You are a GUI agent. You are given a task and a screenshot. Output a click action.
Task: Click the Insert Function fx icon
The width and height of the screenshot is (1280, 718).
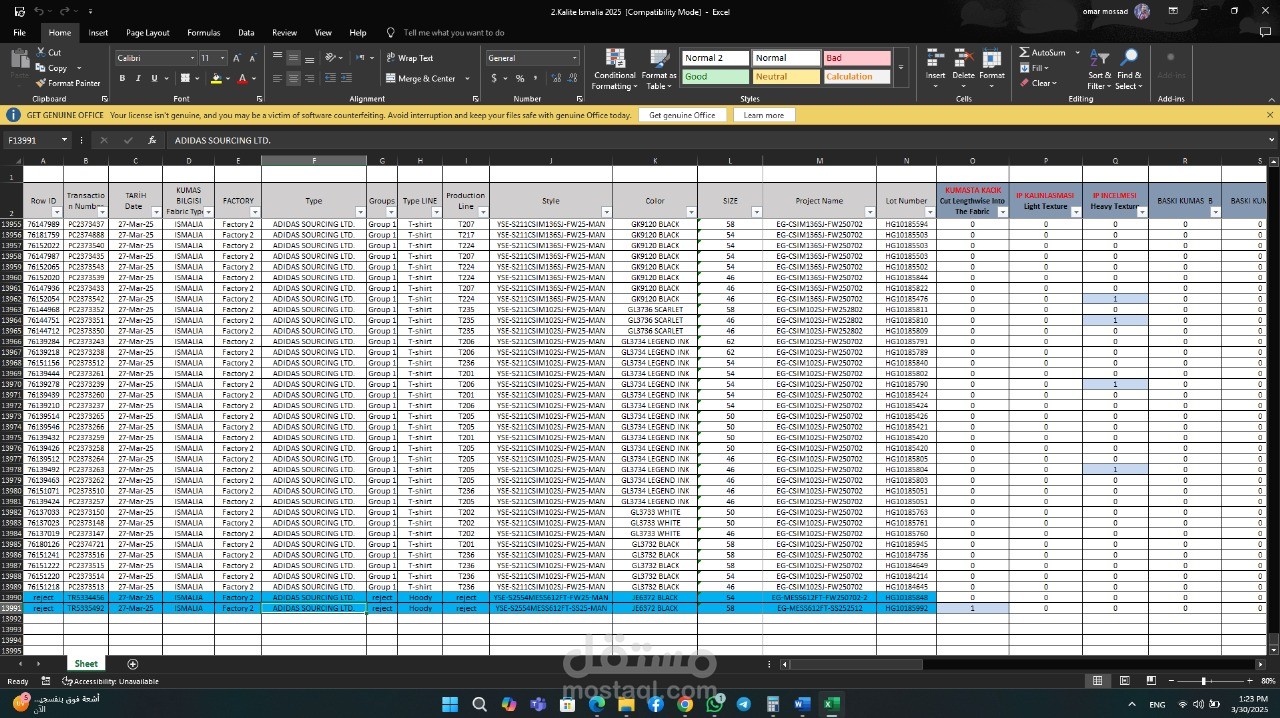[x=151, y=141]
